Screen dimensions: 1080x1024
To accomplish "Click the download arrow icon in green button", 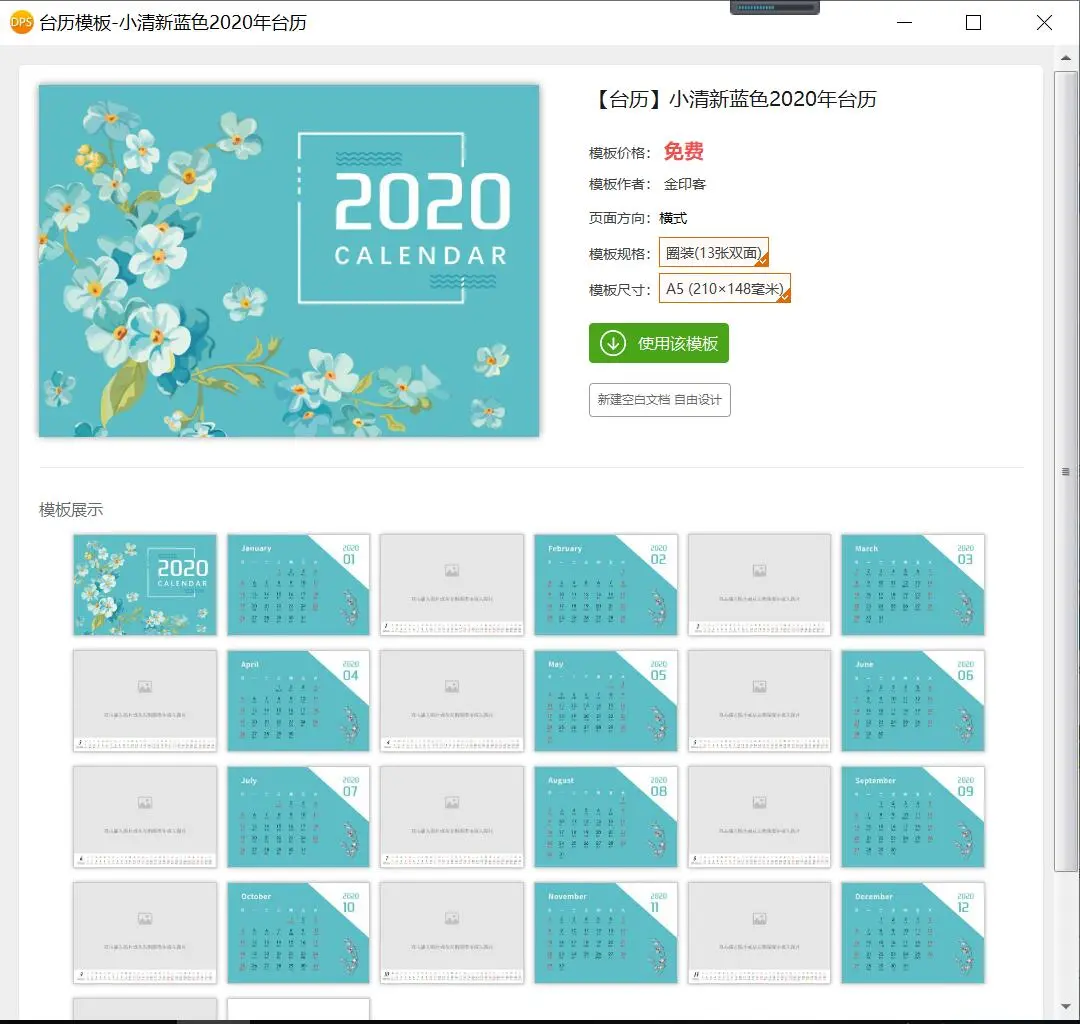I will (x=612, y=343).
